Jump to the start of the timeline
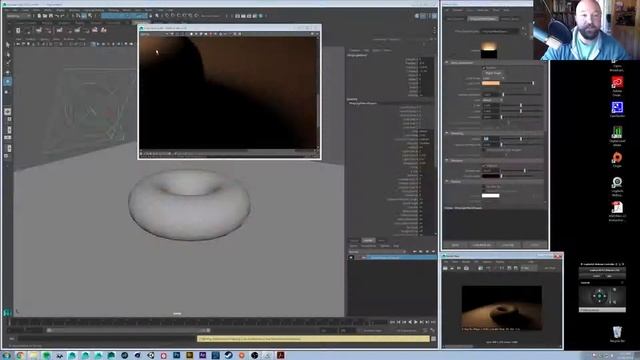Viewport: 640px width, 360px height. click(393, 322)
